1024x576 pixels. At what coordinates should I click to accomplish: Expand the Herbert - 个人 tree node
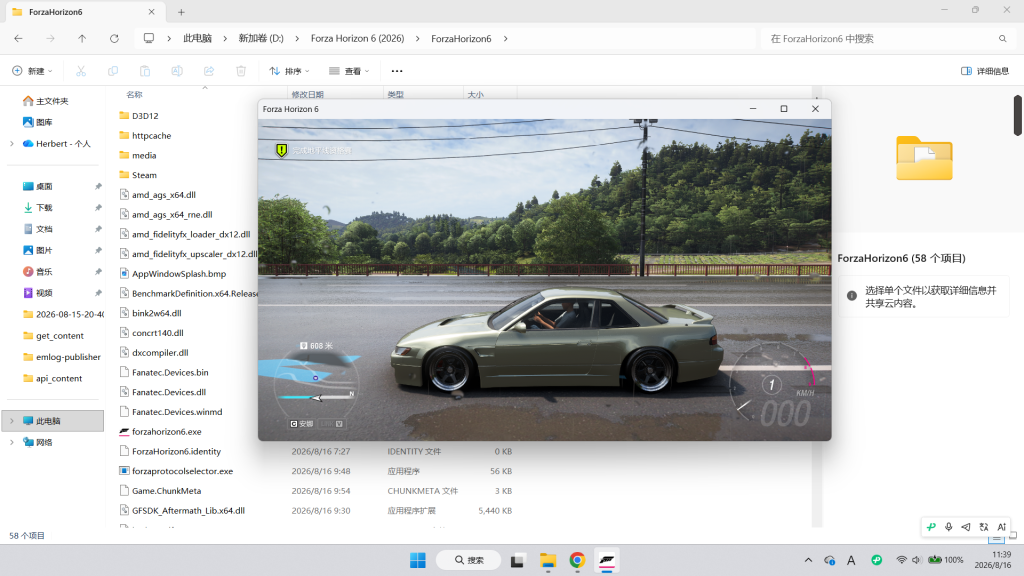point(12,144)
